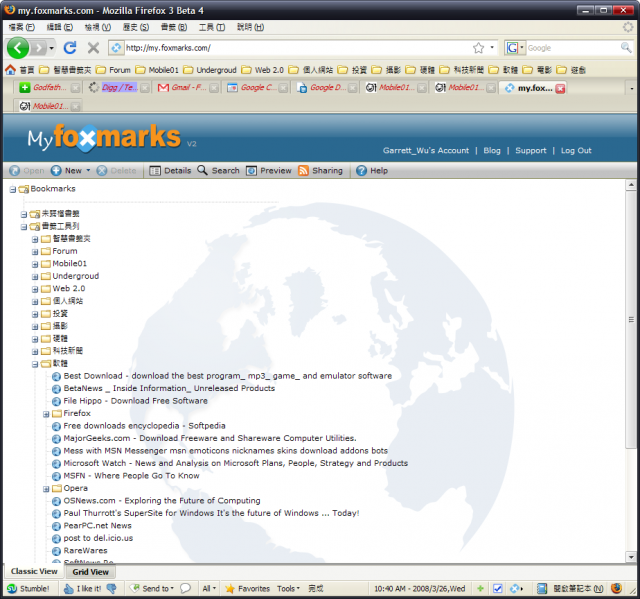Click the I like it! thumbs-up

(82, 588)
